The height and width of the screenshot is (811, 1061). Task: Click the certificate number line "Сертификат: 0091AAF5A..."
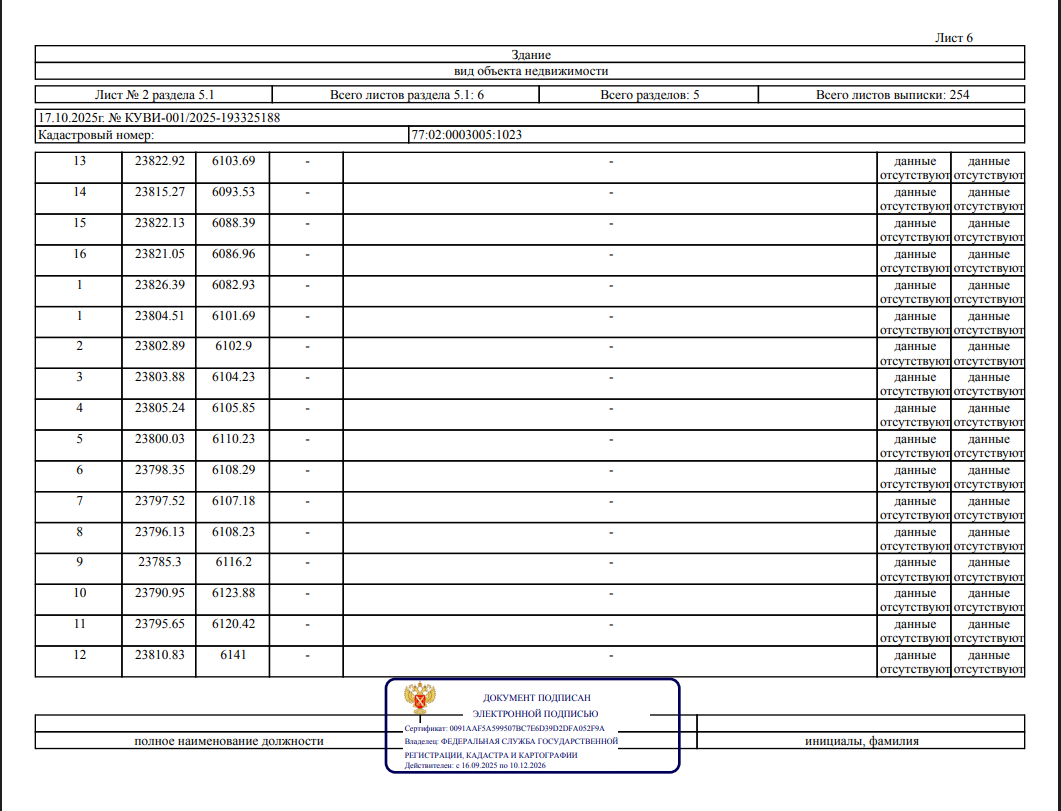[x=505, y=728]
